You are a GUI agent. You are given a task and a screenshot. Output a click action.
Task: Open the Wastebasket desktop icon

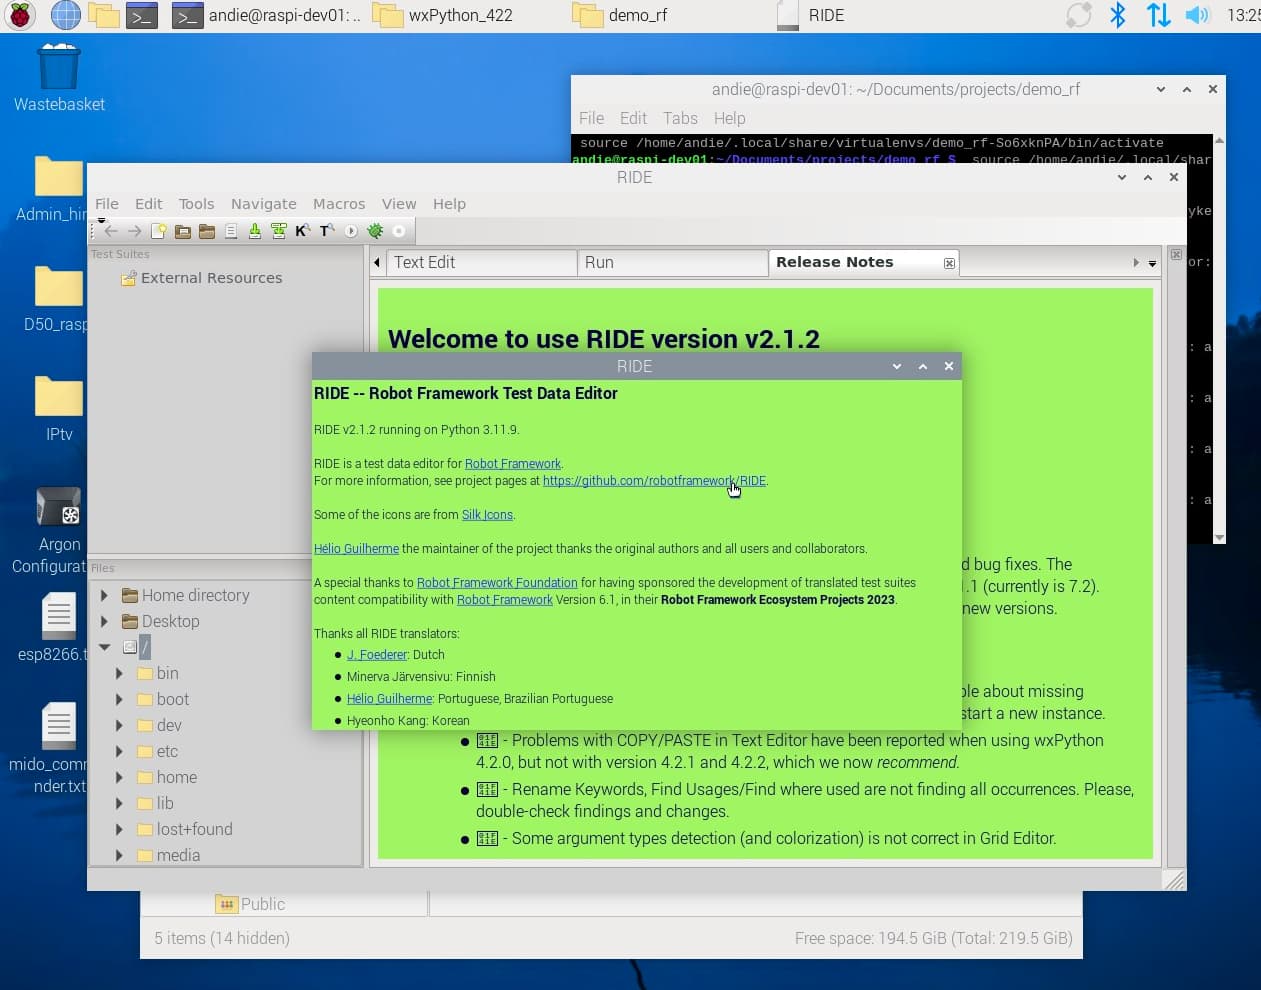coord(59,78)
